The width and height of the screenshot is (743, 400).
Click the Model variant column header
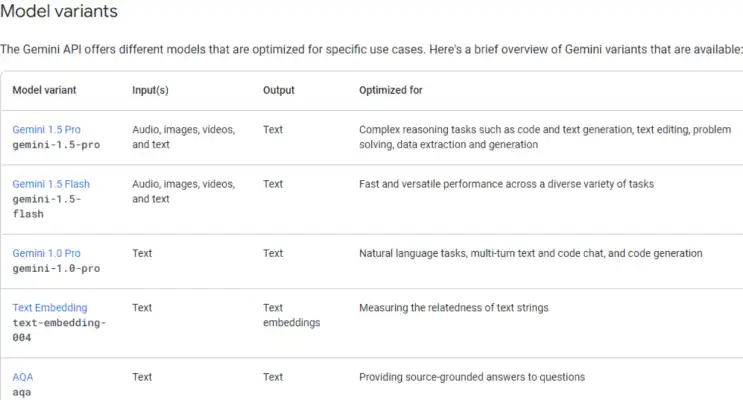(44, 90)
